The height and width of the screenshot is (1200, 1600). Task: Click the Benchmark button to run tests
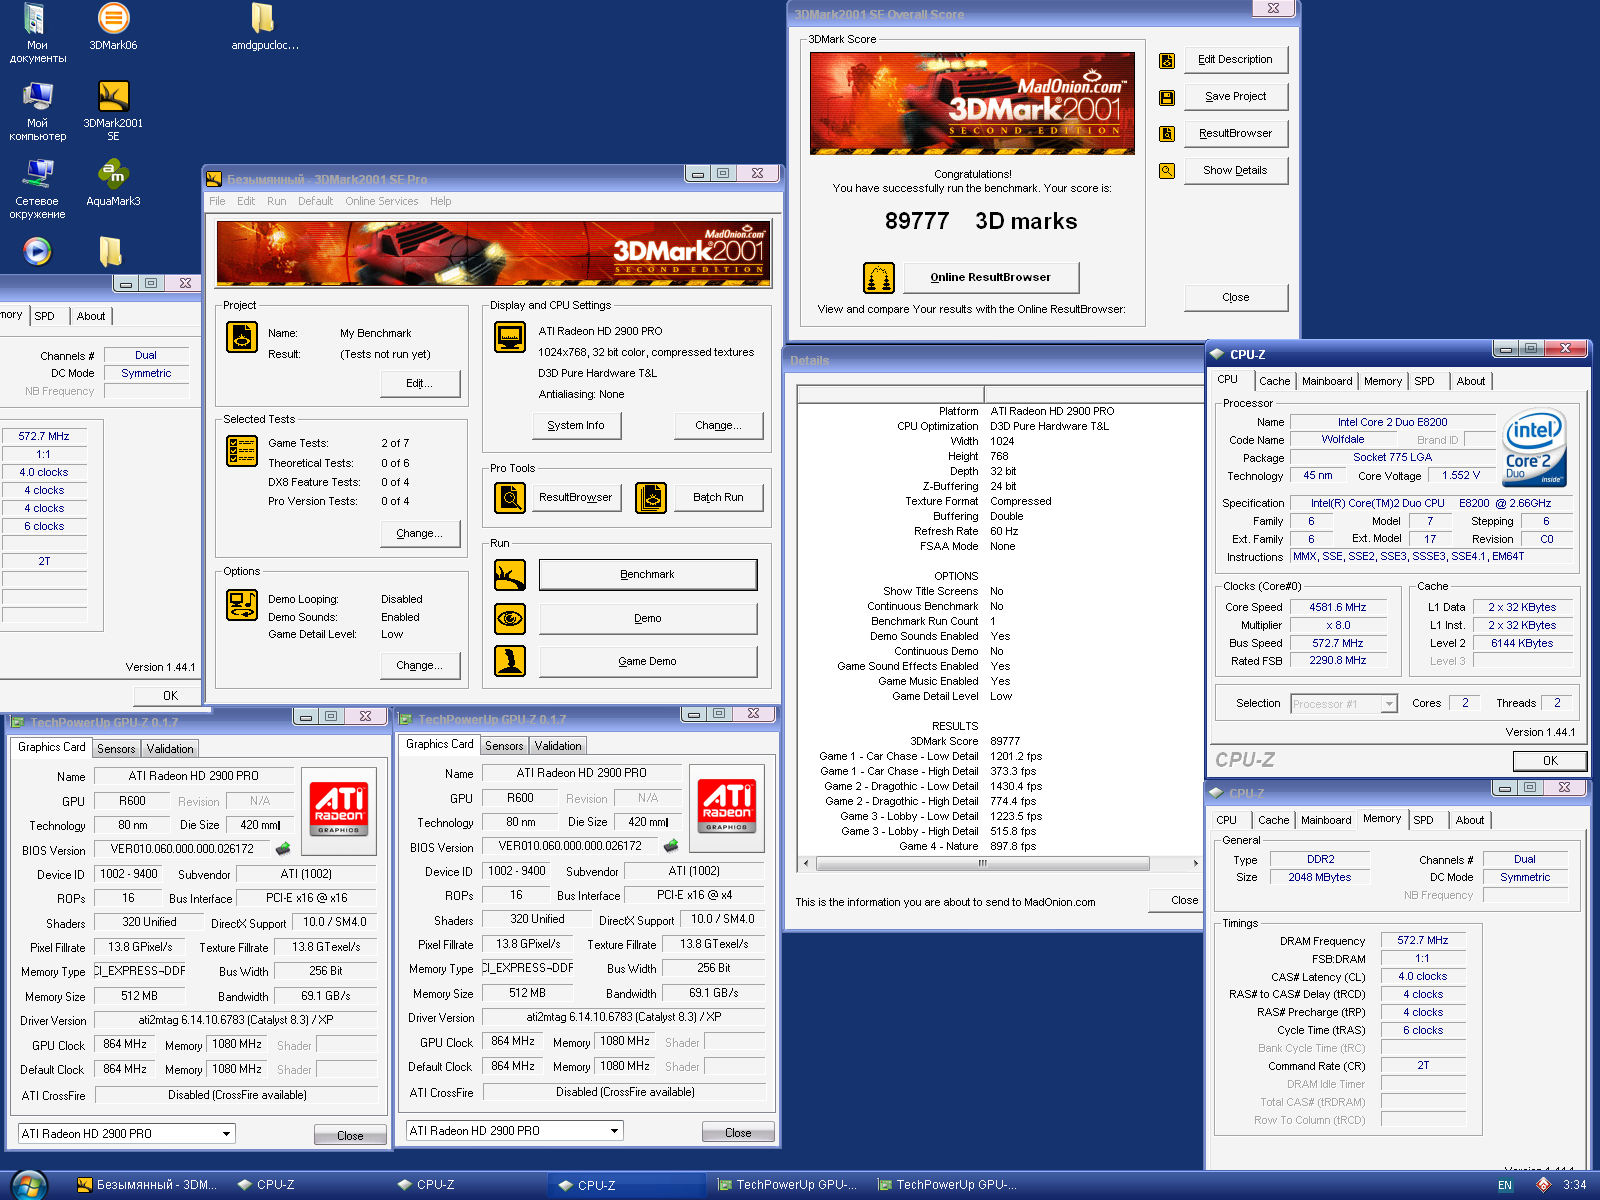point(648,575)
